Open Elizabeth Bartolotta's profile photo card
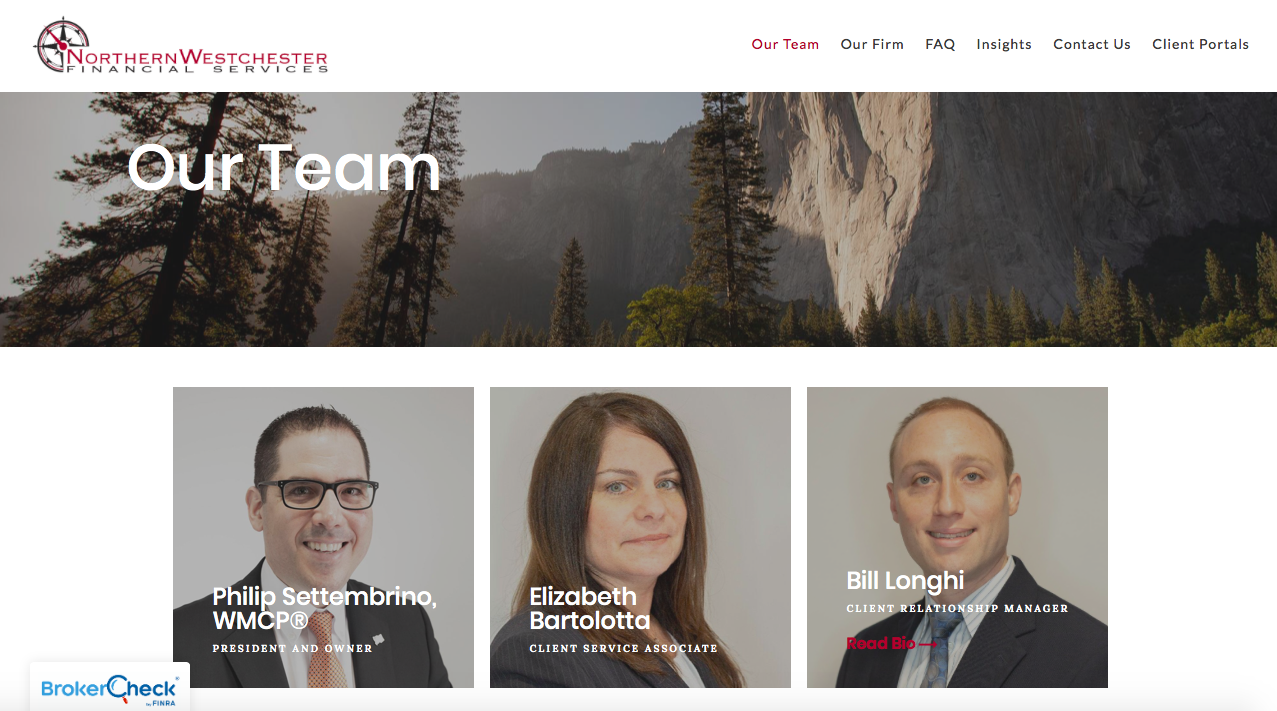The height and width of the screenshot is (711, 1277). point(640,537)
